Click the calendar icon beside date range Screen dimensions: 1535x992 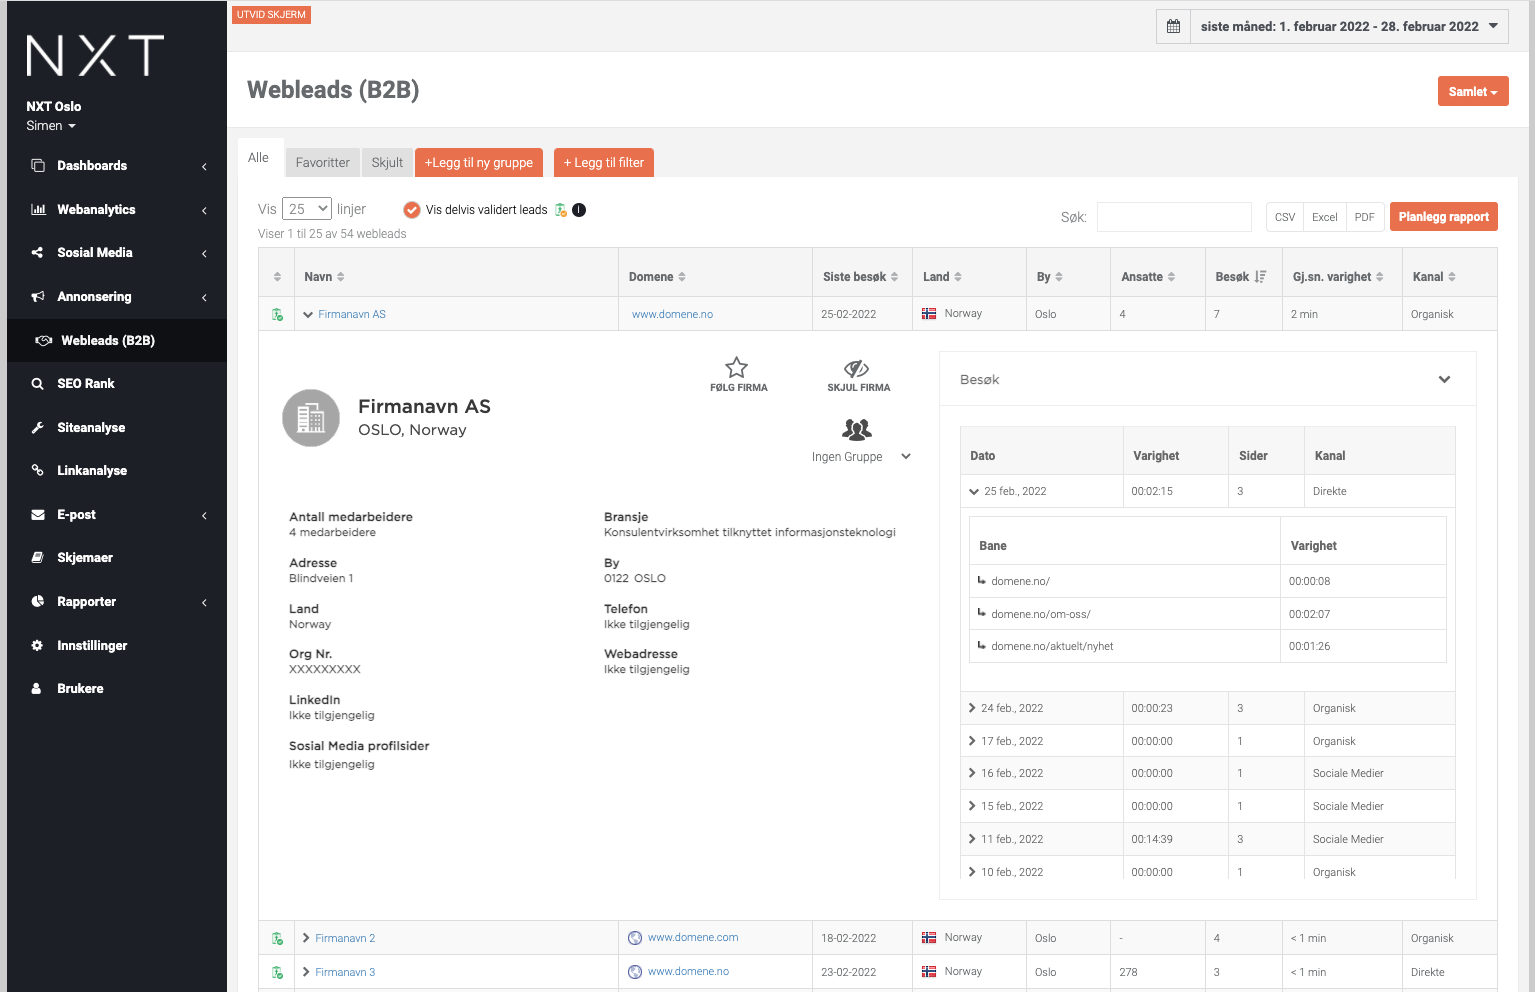[x=1173, y=26]
